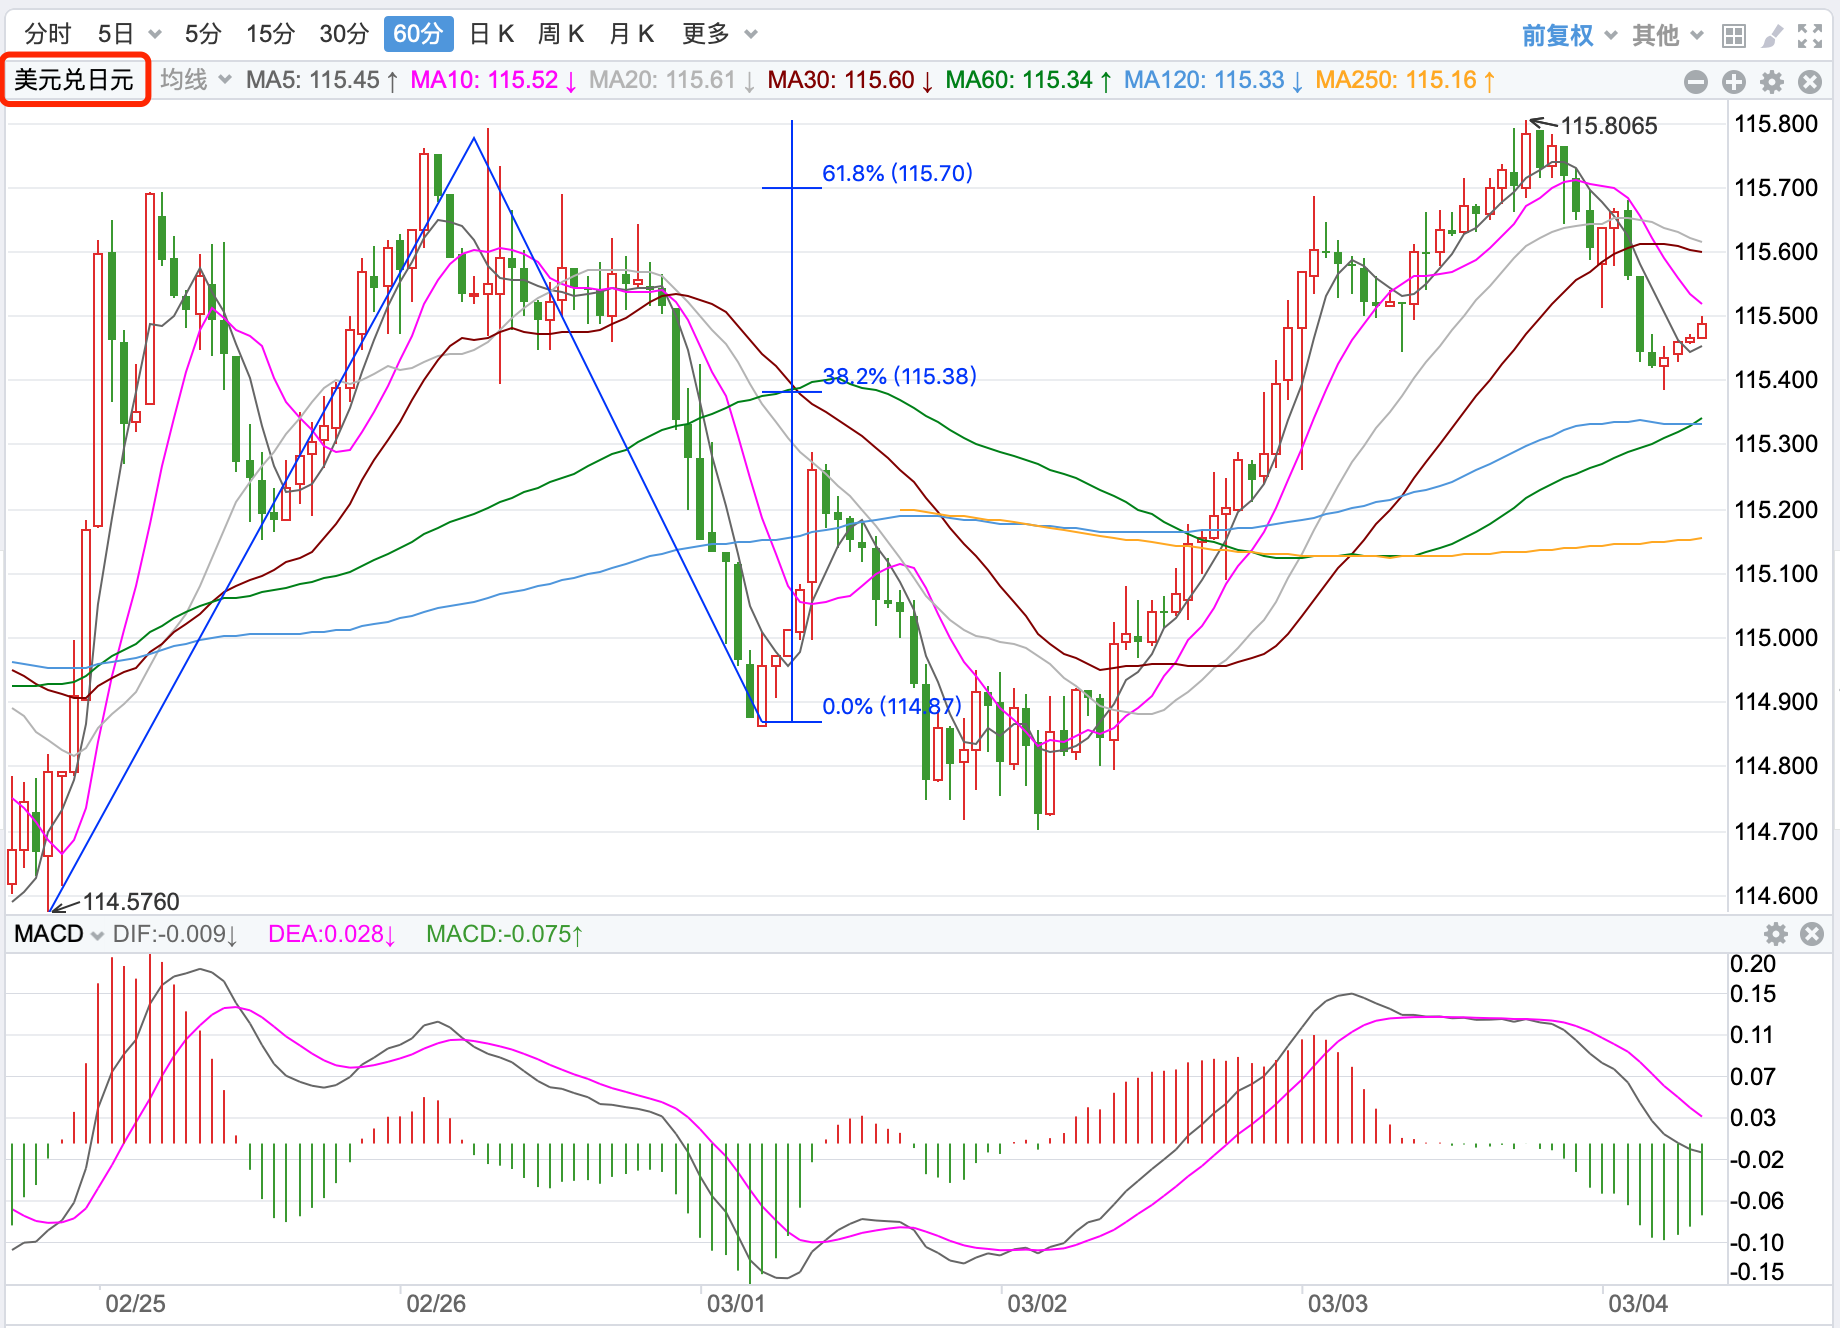Image resolution: width=1840 pixels, height=1328 pixels.
Task: Click the 03/01 date axis label
Action: tap(736, 1303)
